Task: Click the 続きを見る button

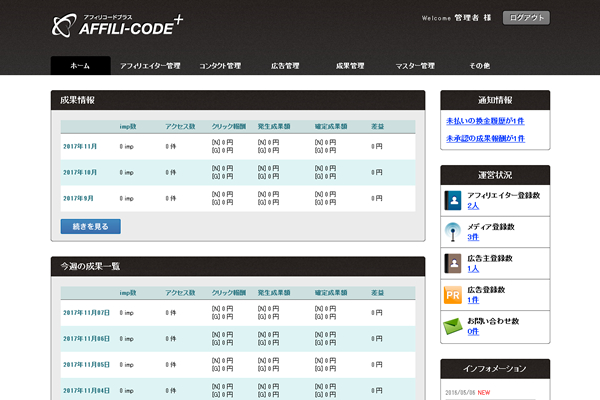Action: tap(91, 226)
